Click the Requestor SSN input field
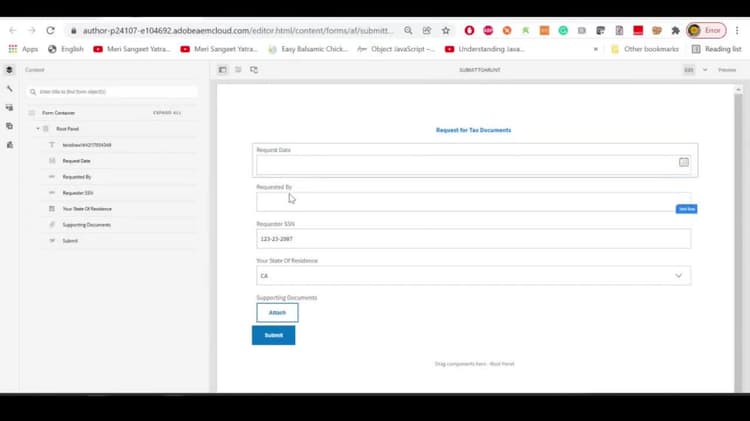 click(474, 239)
